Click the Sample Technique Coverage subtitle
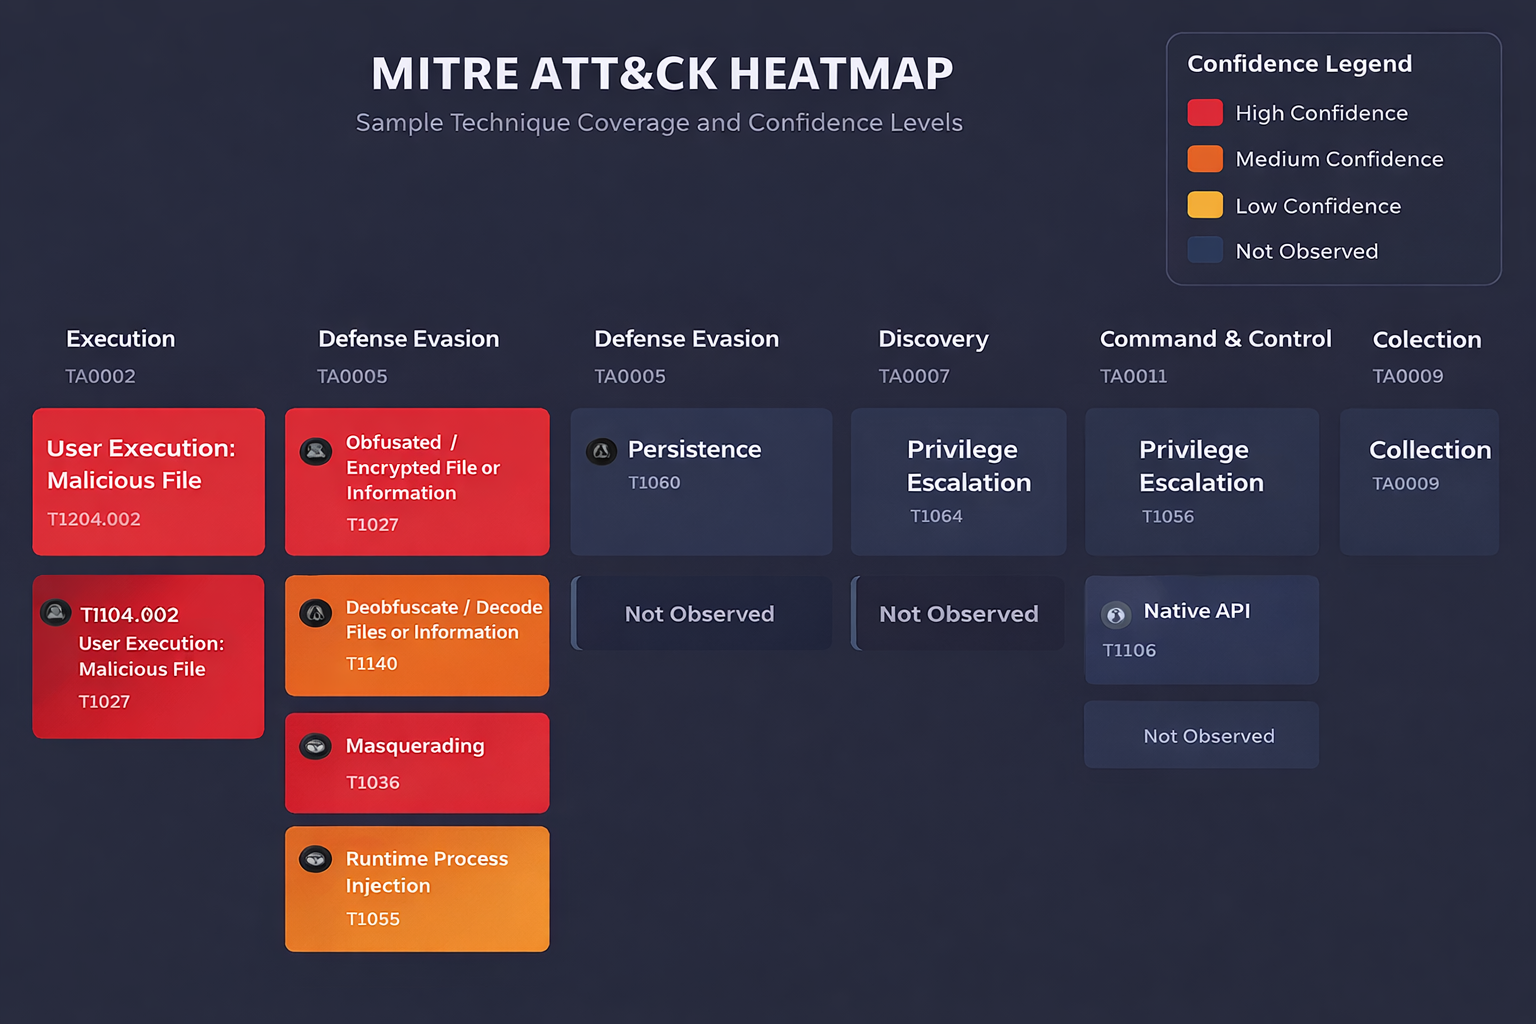This screenshot has width=1536, height=1024. click(x=659, y=123)
